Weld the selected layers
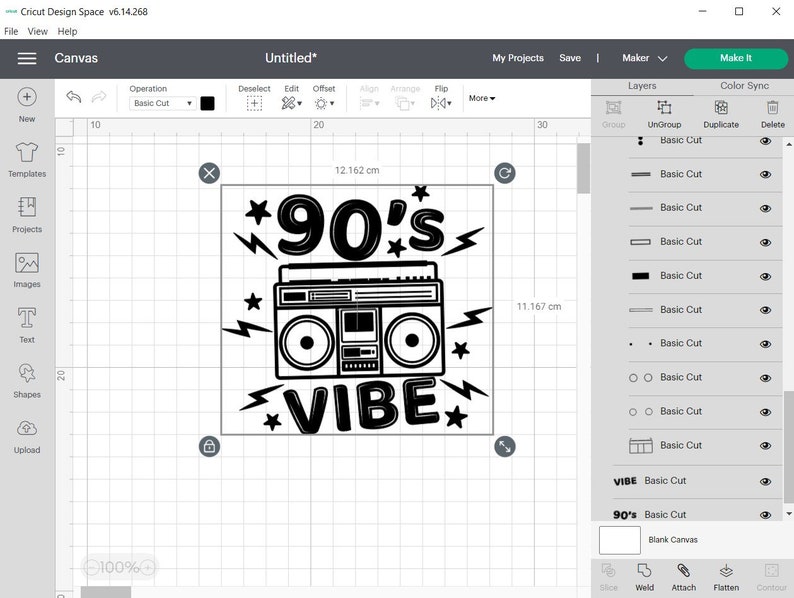This screenshot has width=794, height=598. [x=644, y=577]
